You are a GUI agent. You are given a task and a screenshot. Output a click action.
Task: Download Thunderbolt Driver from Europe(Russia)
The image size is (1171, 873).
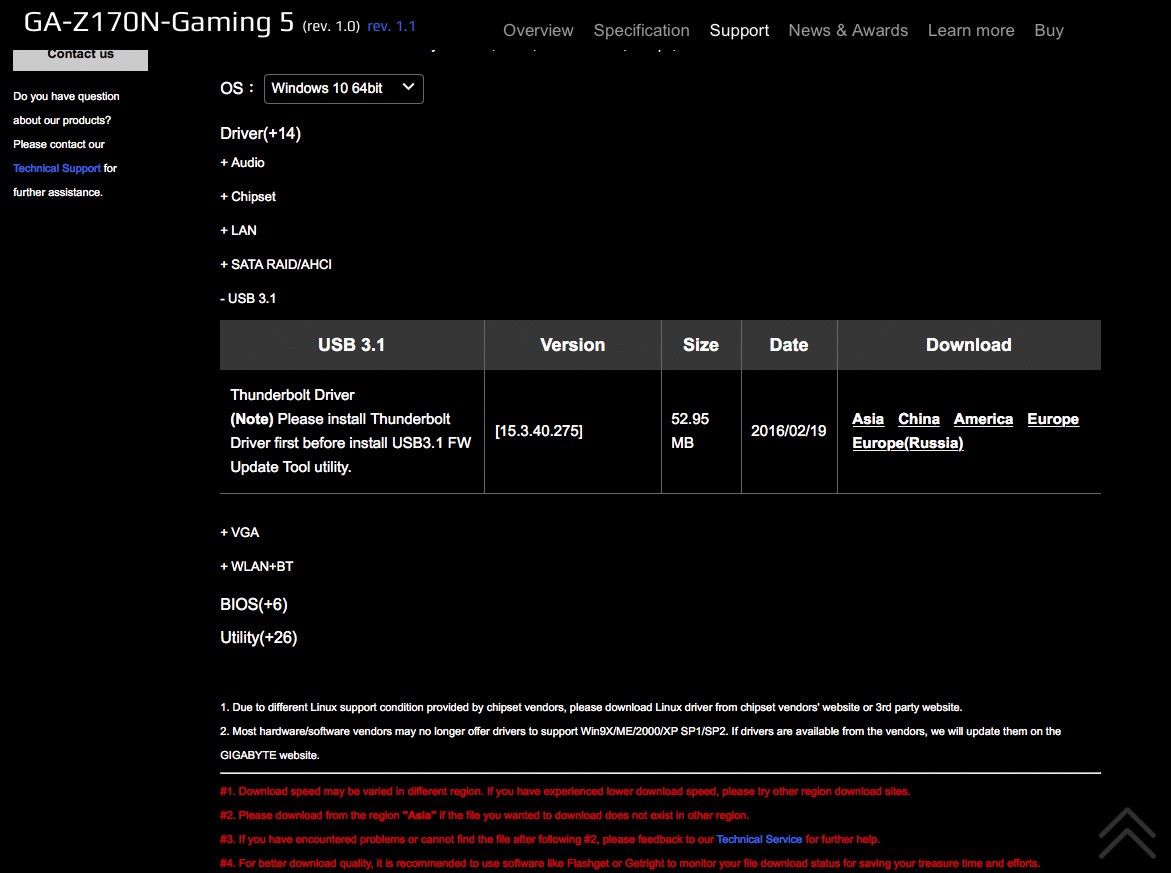coord(908,444)
